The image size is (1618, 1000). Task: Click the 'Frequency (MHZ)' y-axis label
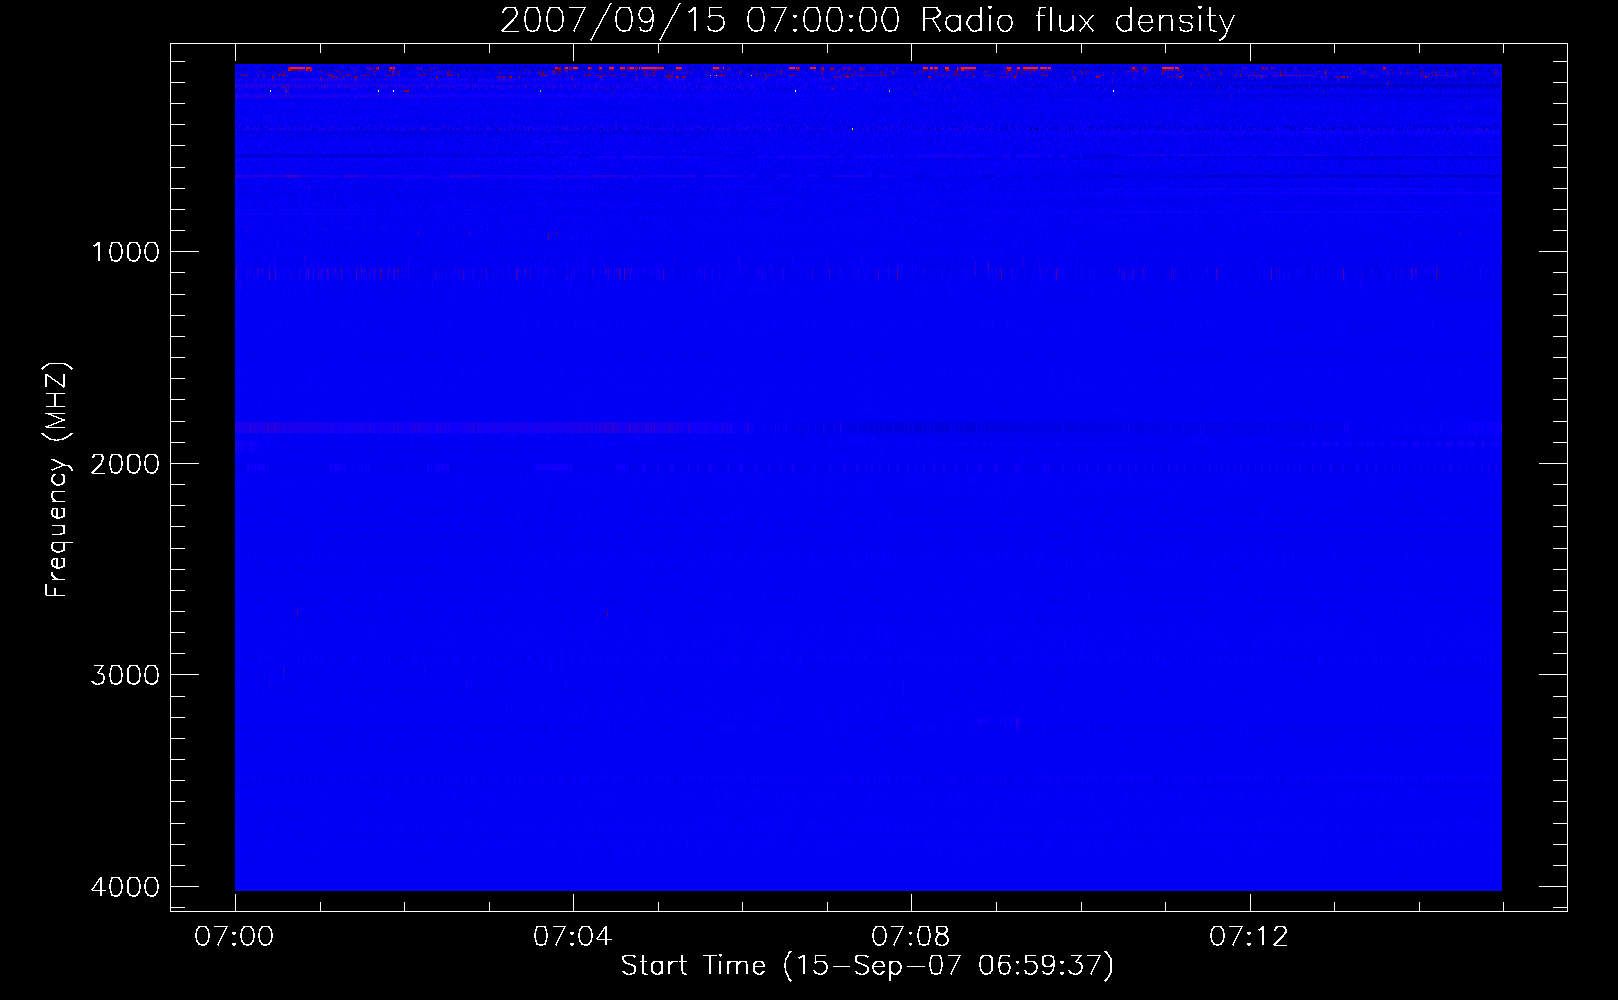coord(57,480)
